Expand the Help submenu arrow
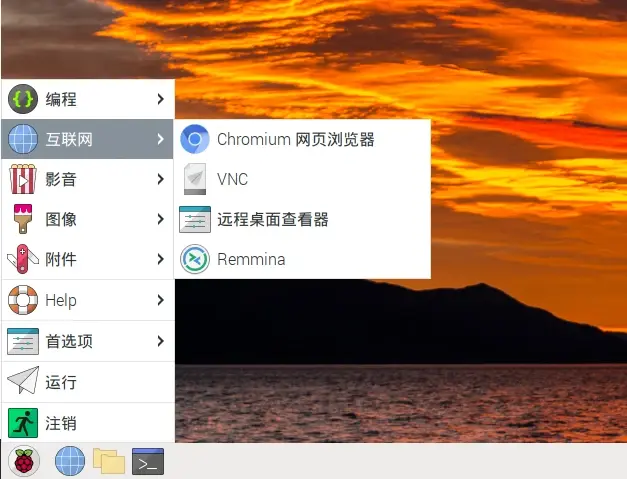 tap(160, 300)
